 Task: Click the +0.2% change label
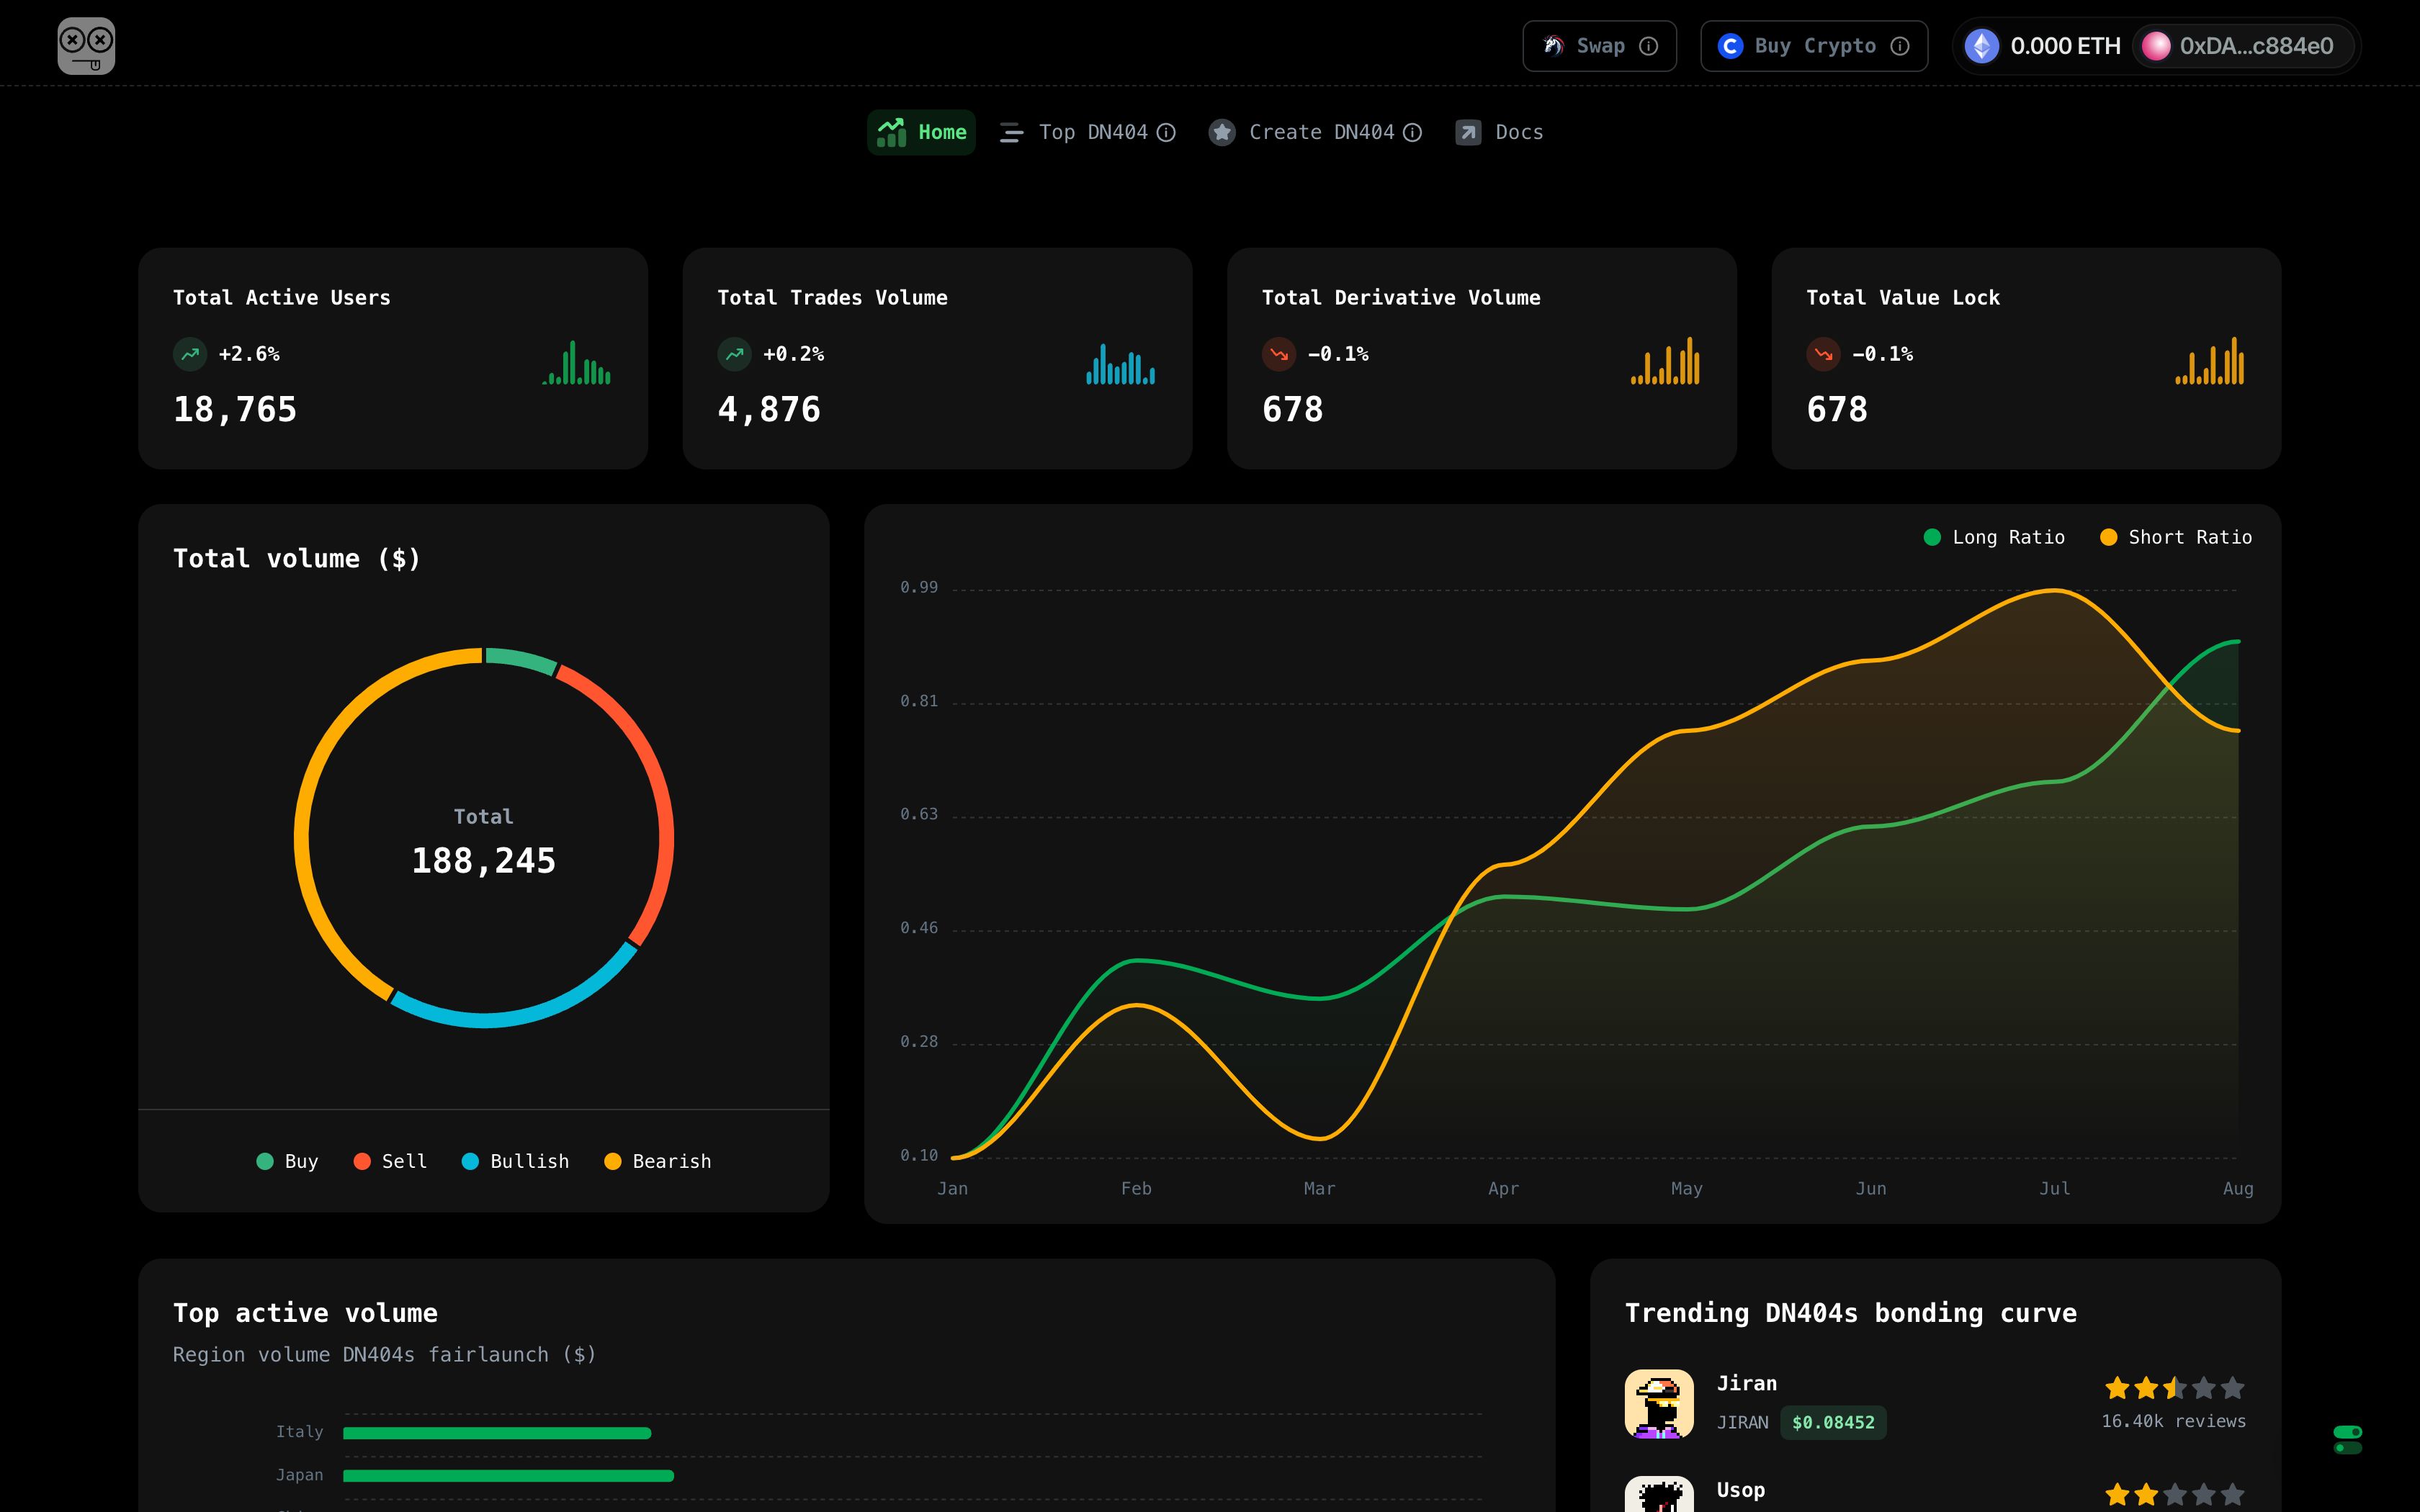[794, 354]
